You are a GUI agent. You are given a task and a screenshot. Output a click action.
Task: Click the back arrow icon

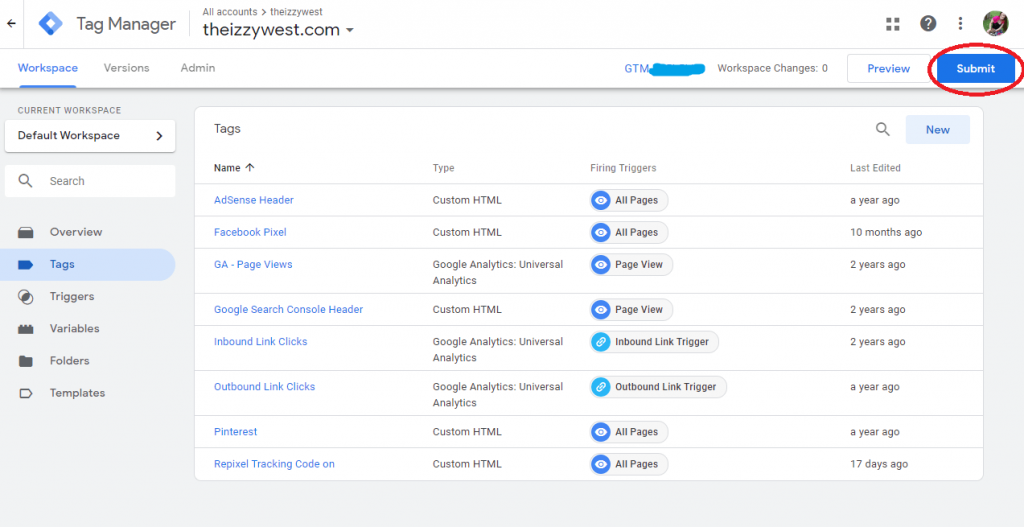click(11, 24)
